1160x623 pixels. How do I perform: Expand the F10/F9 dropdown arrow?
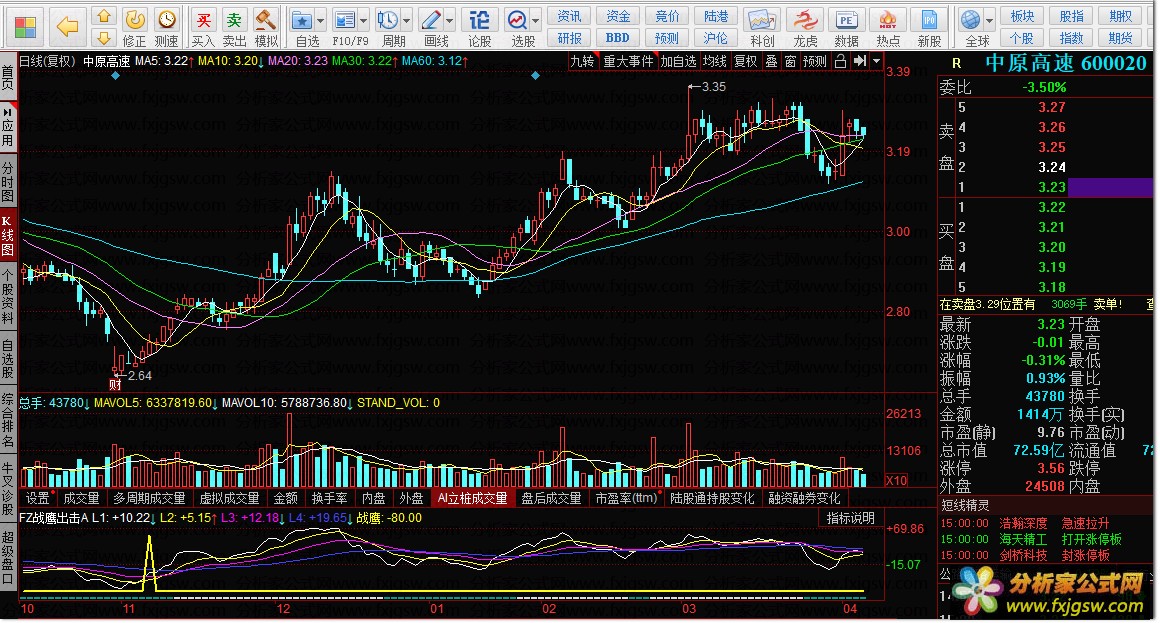click(363, 21)
